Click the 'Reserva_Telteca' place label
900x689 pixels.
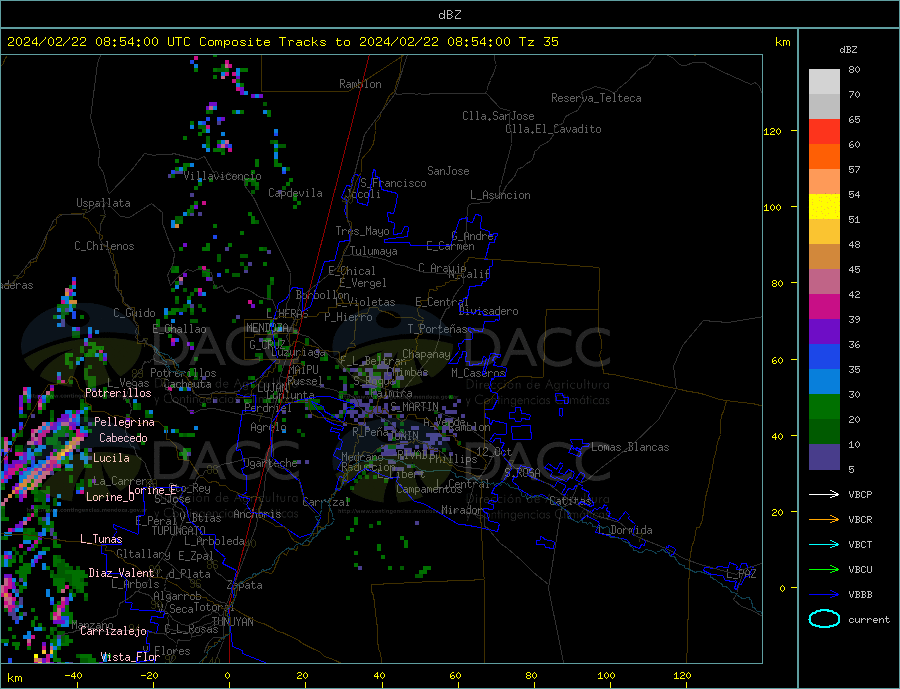pyautogui.click(x=596, y=98)
